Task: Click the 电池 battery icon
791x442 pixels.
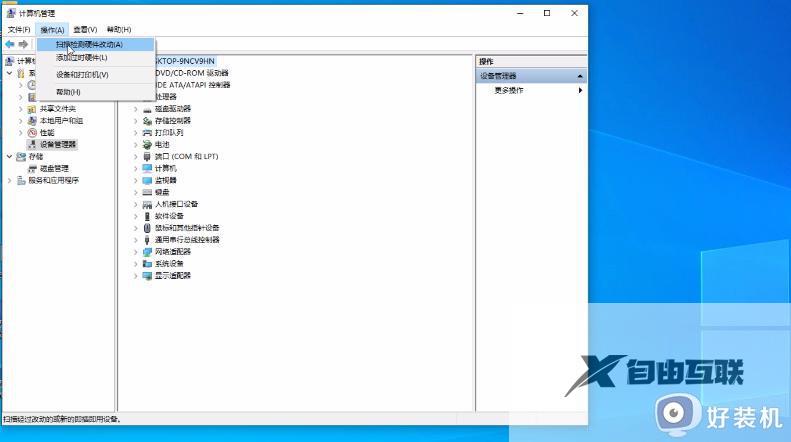Action: coord(147,144)
